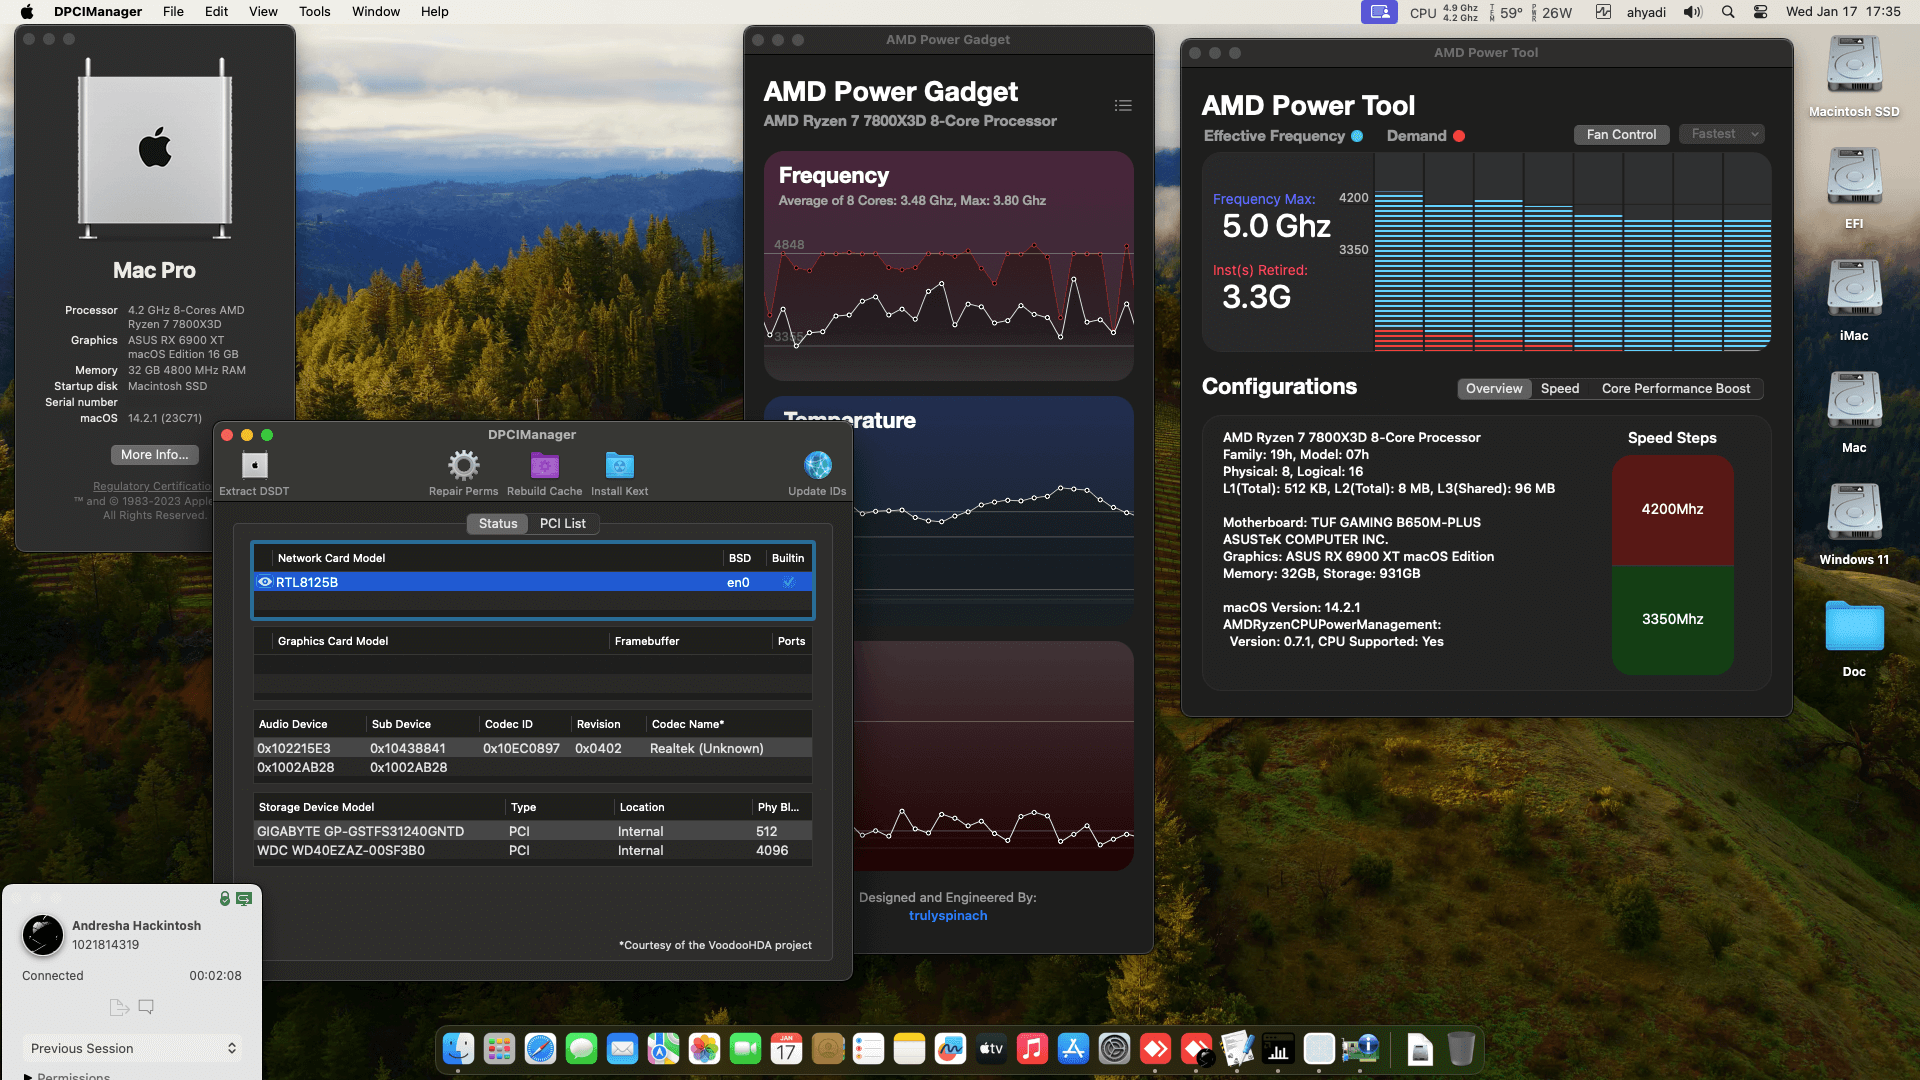Open the Freeform app in the Dock
Viewport: 1920px width, 1080px height.
950,1048
